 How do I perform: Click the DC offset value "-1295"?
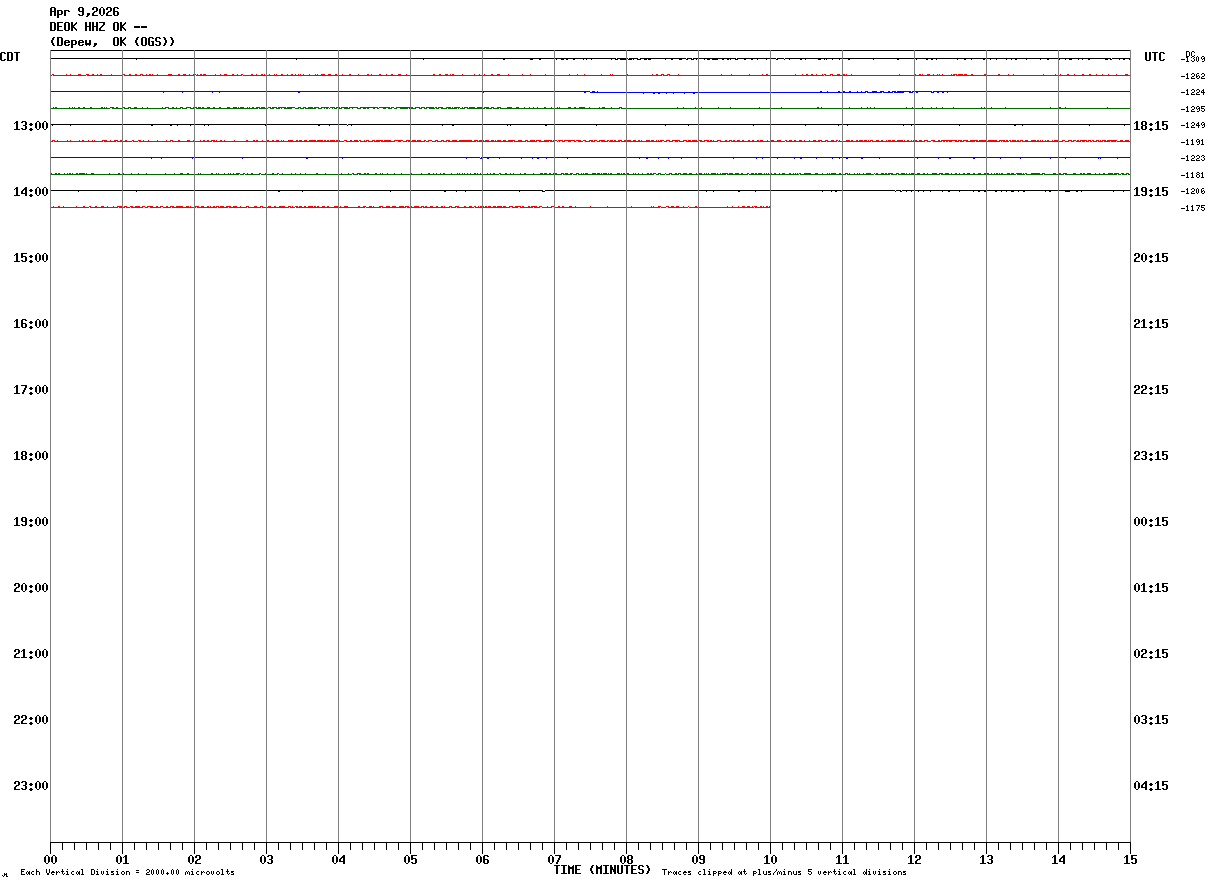point(1193,109)
